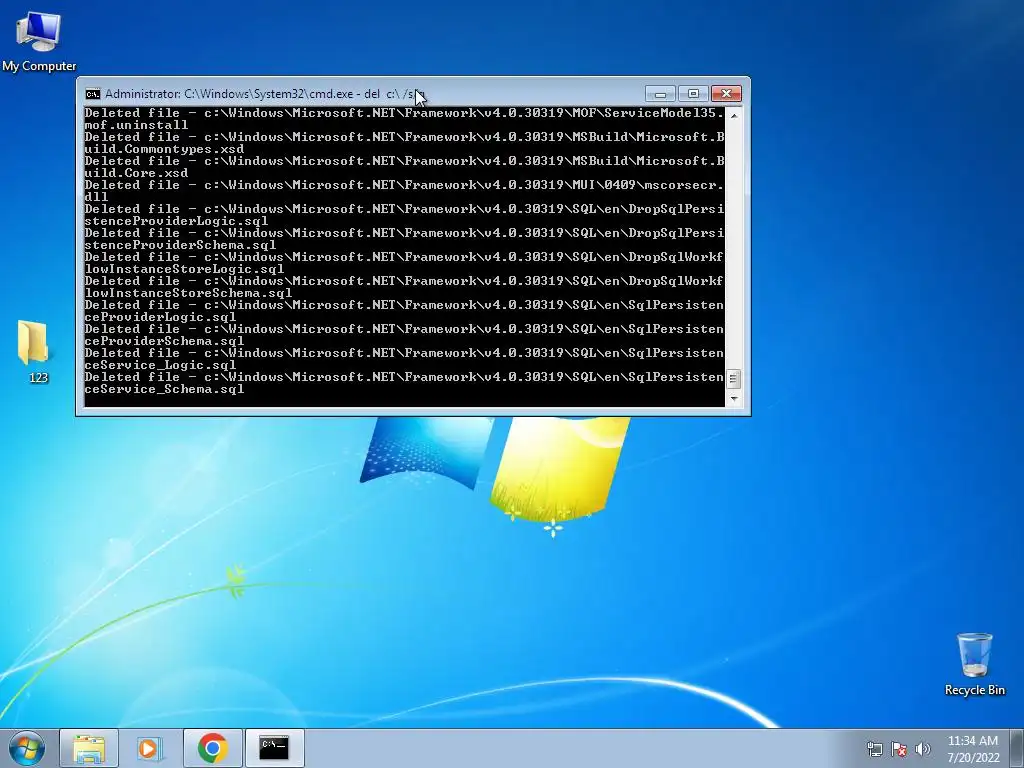Open the clock showing 11:34 AM
Viewport: 1024px width, 768px height.
pos(973,749)
